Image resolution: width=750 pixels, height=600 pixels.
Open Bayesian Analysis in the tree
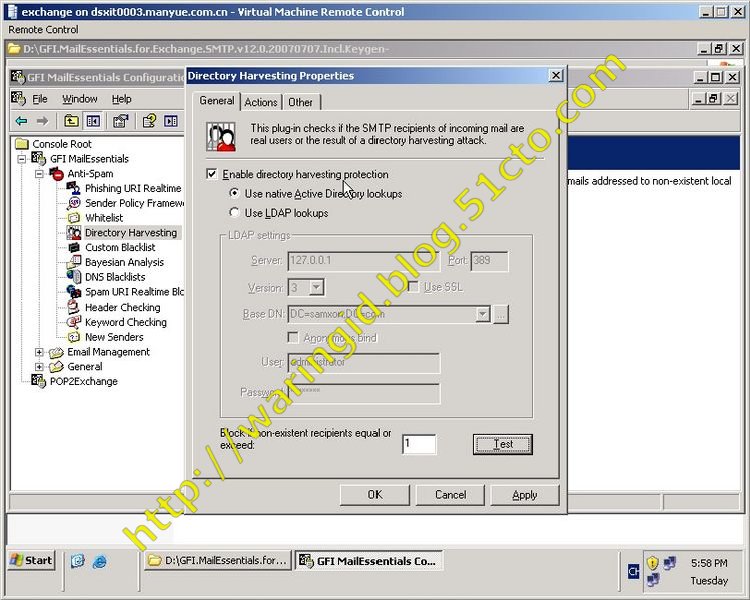[x=124, y=262]
